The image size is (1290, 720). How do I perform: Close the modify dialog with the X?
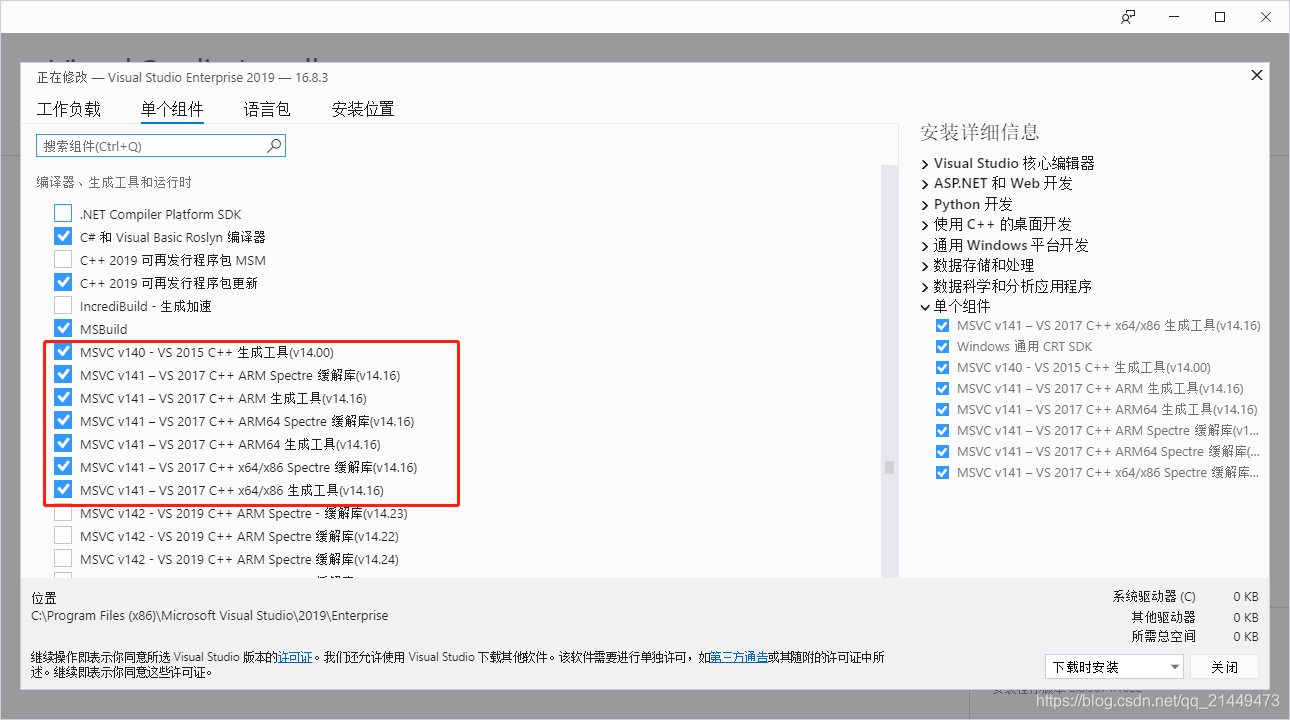pos(1257,75)
